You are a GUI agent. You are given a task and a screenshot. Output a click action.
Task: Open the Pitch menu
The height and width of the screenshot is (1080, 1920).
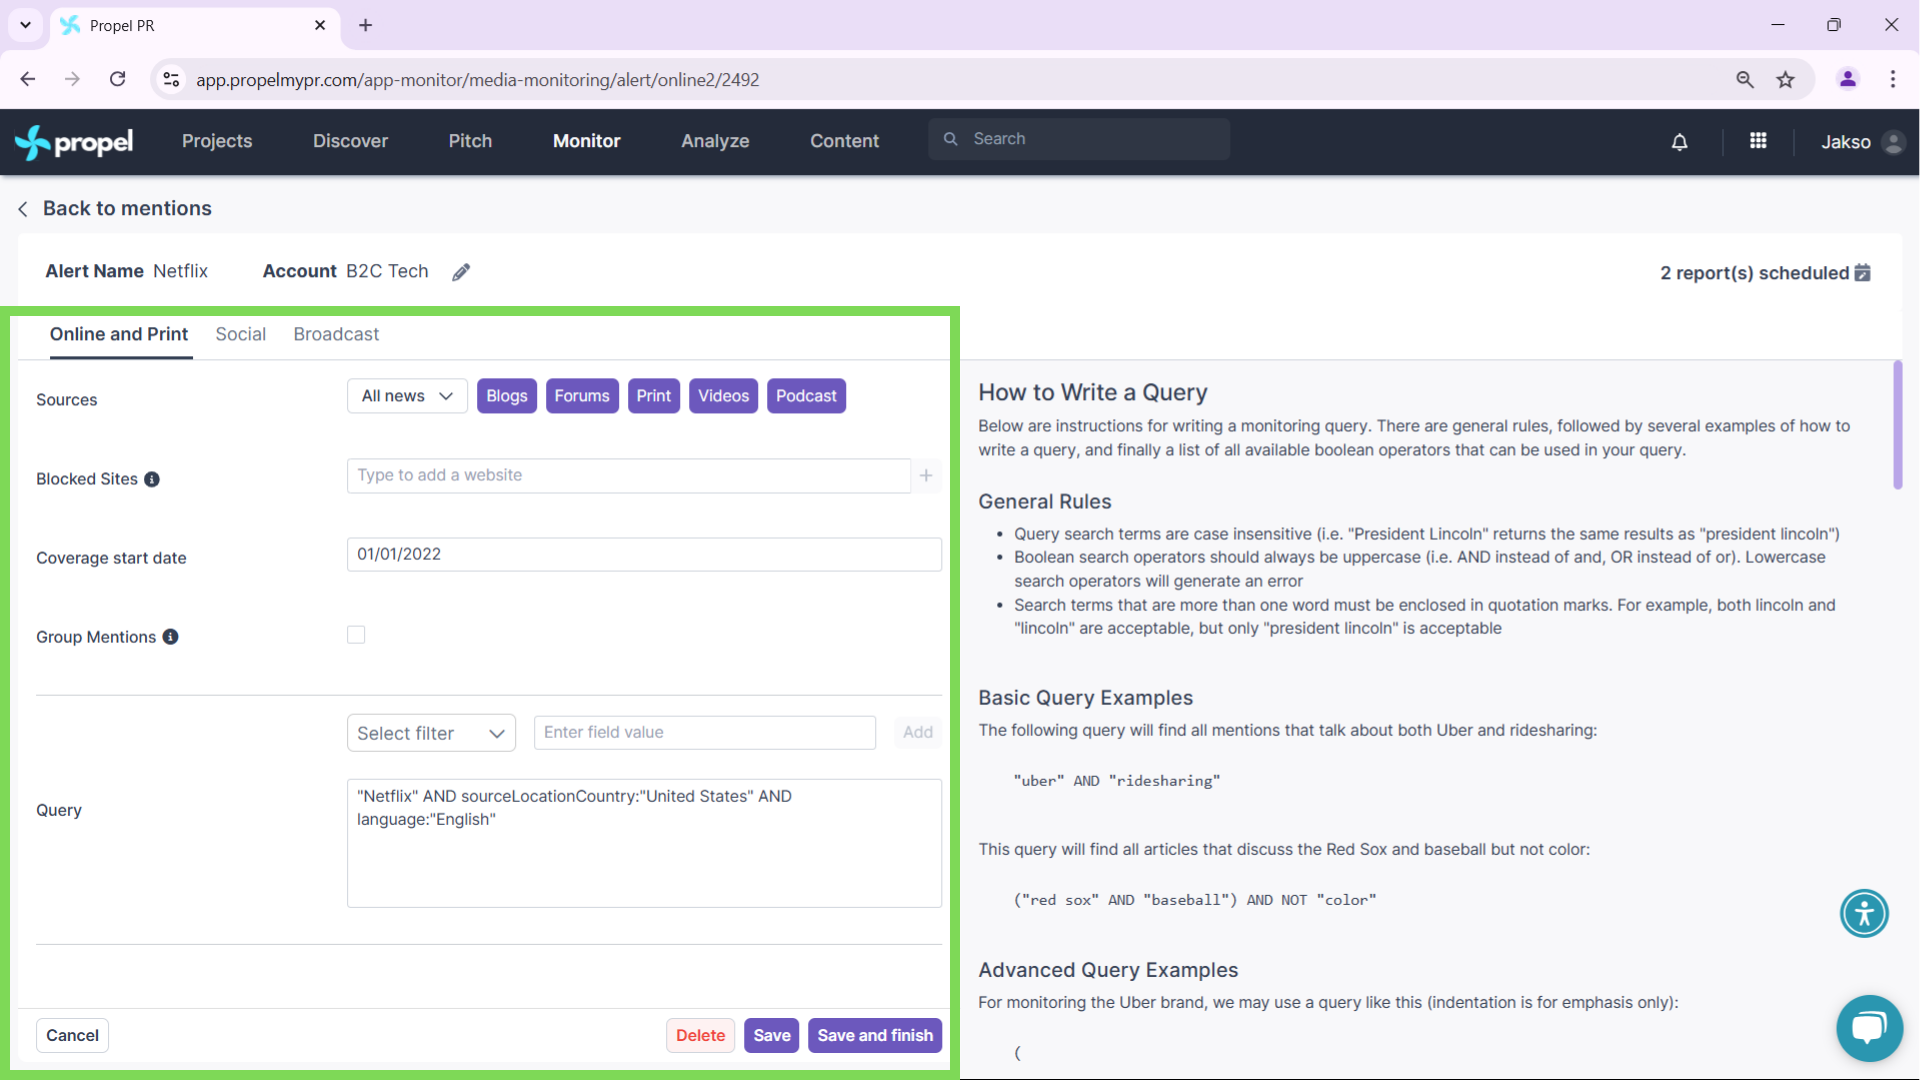(470, 141)
